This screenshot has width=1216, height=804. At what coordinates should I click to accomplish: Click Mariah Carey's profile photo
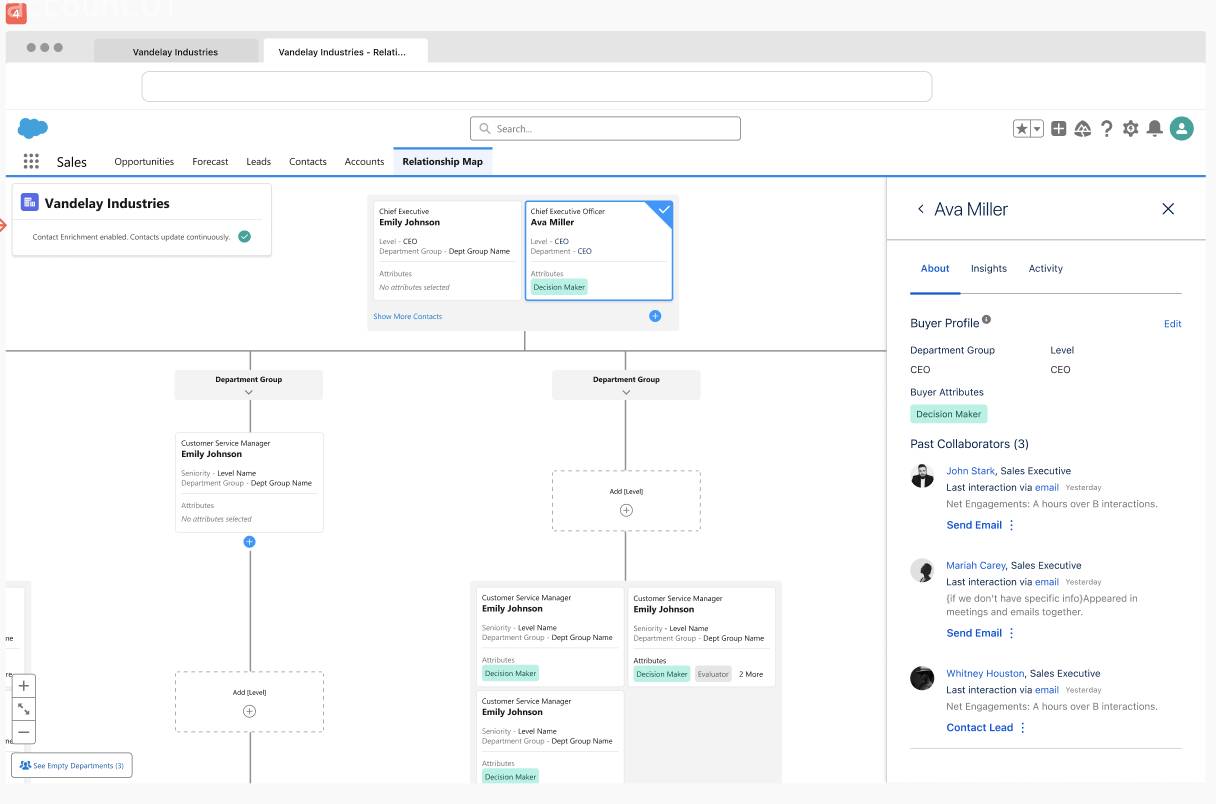(922, 570)
